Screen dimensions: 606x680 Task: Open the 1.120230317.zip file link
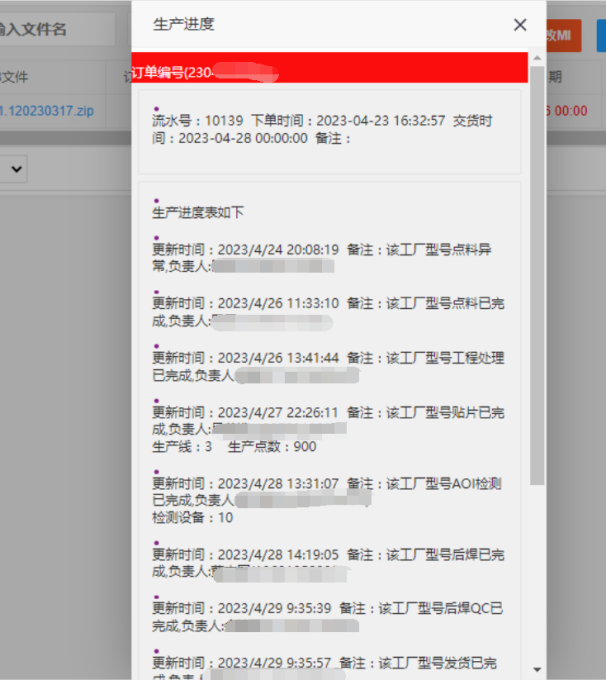pos(48,111)
